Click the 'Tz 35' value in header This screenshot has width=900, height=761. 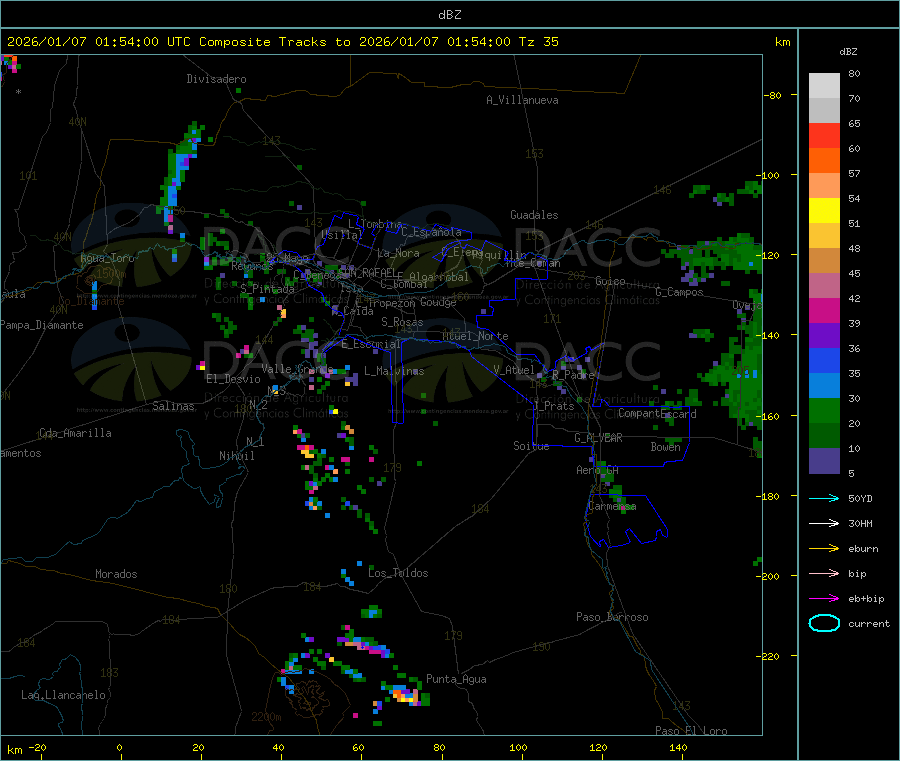coord(538,42)
